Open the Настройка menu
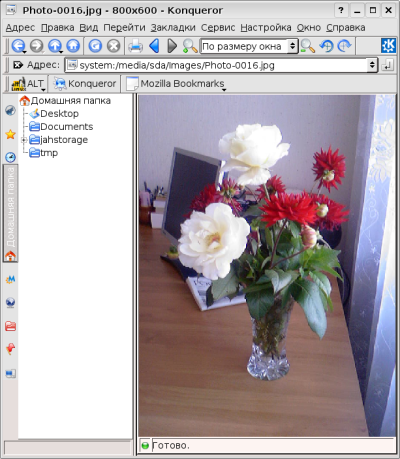This screenshot has width=400, height=459. 266,28
